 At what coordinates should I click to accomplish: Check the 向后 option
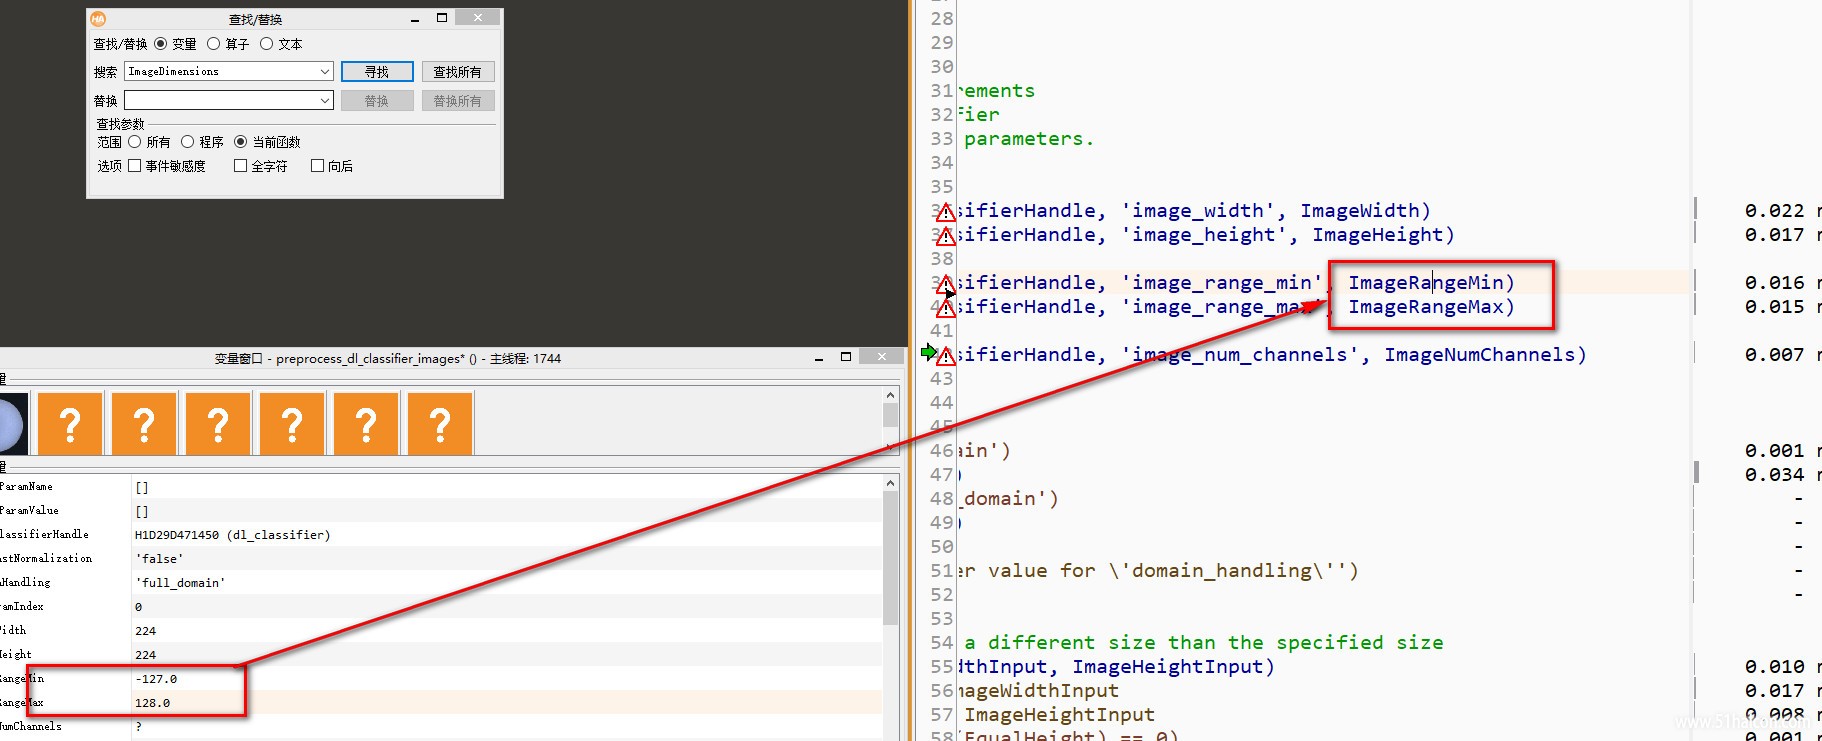[317, 166]
